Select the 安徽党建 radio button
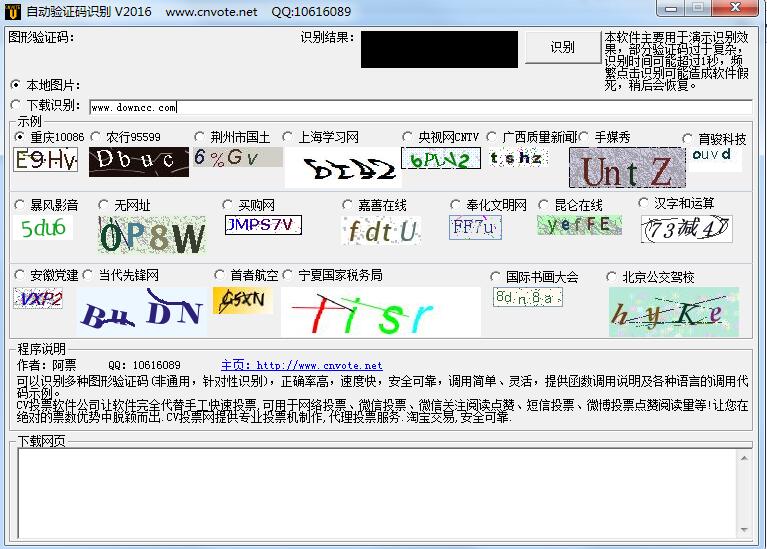 click(19, 275)
